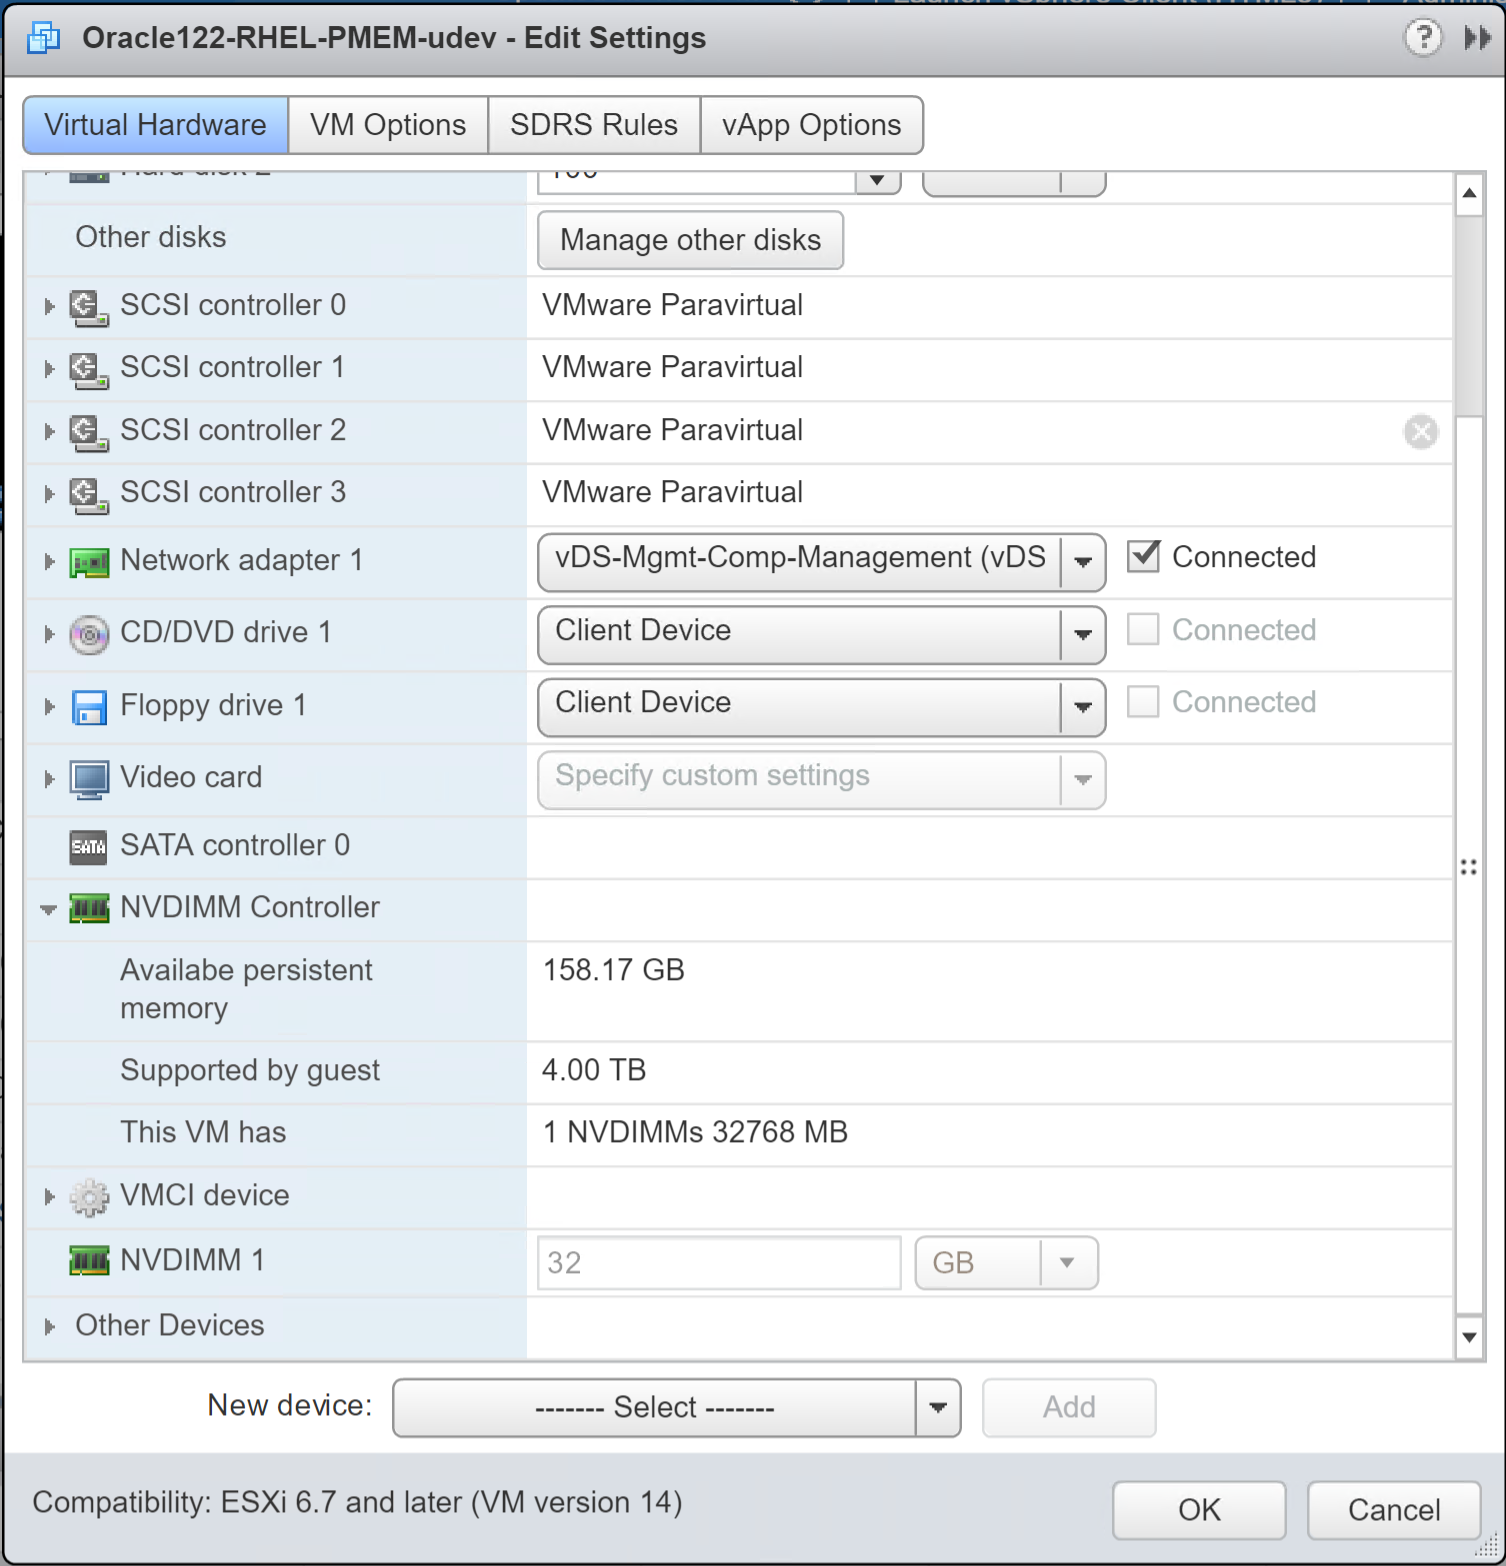1506x1566 pixels.
Task: Click the Compatibility ESXi 6.7 text
Action: click(357, 1503)
